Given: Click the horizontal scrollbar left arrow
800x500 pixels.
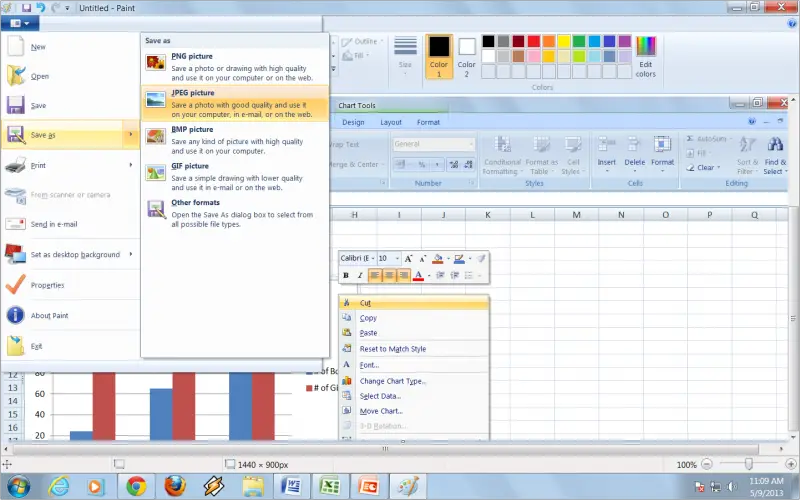Looking at the screenshot, I should pyautogui.click(x=6, y=449).
